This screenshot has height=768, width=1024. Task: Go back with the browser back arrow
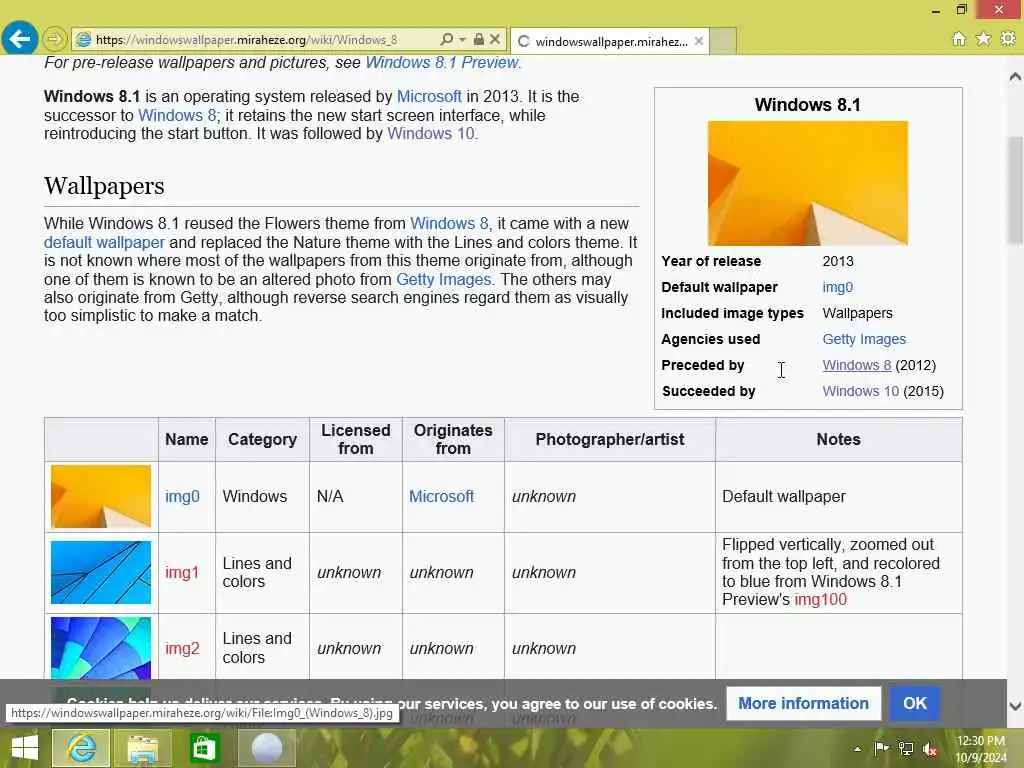[x=20, y=39]
